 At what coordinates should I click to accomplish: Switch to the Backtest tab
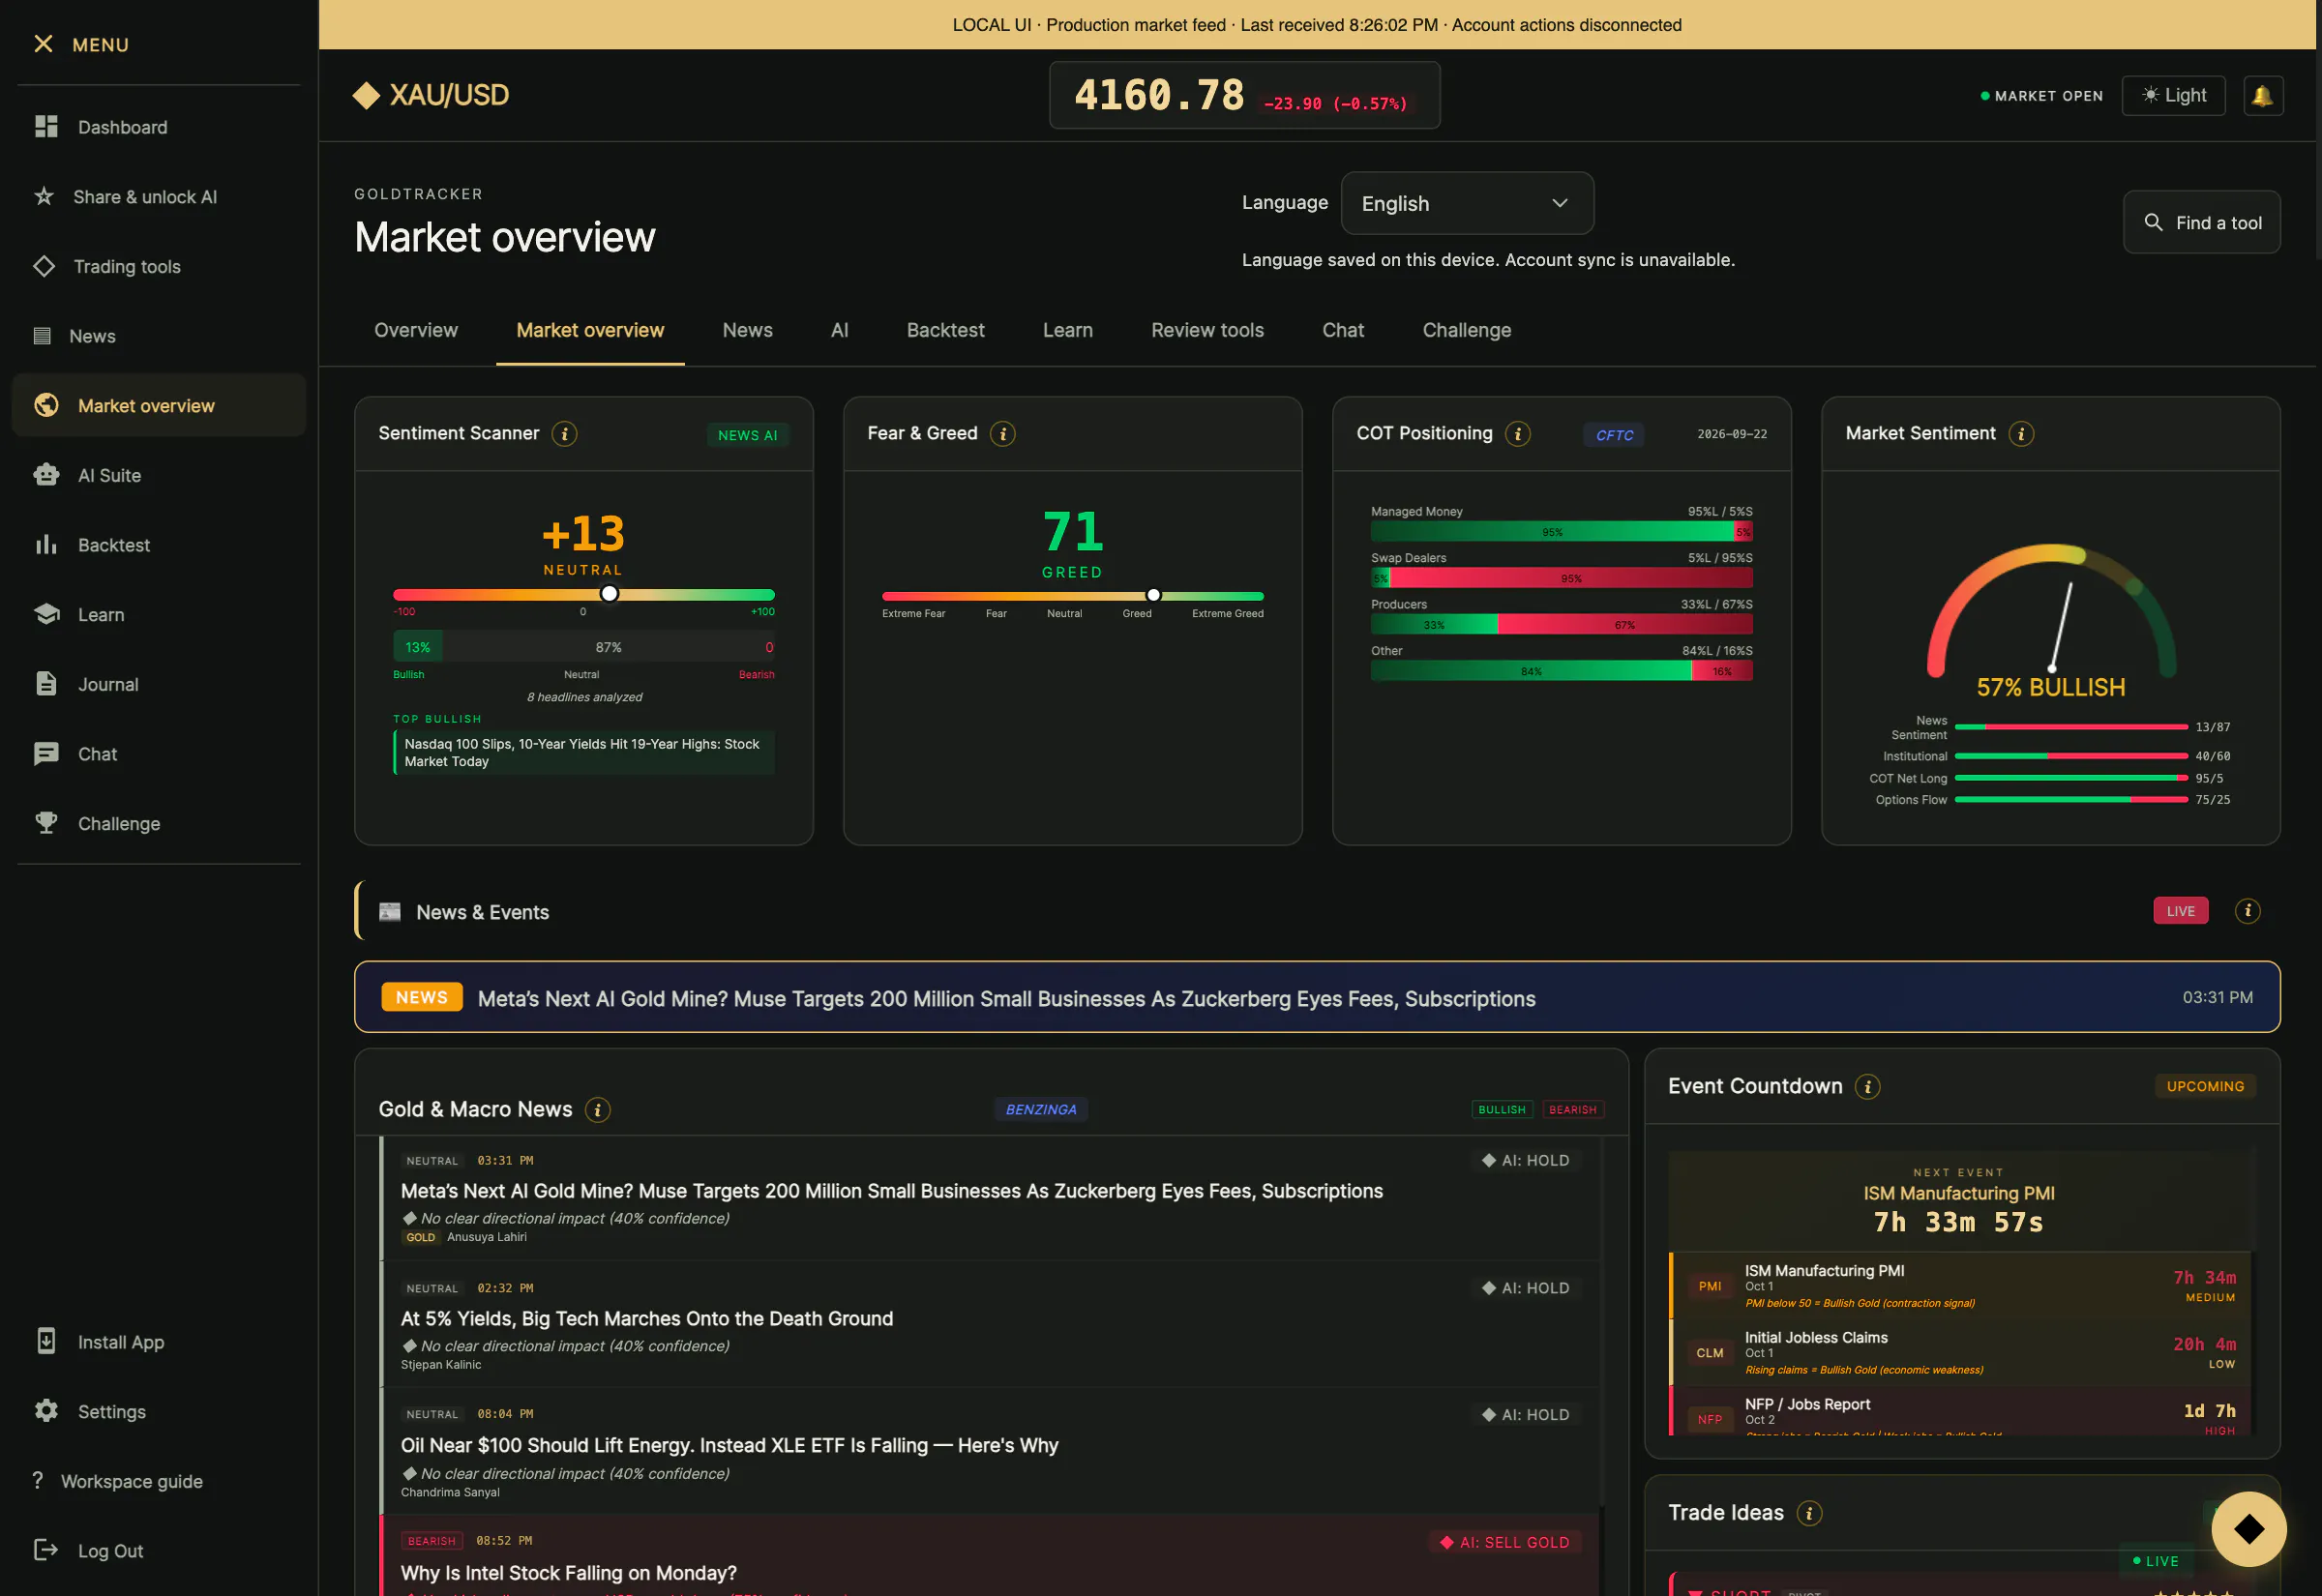pyautogui.click(x=945, y=330)
